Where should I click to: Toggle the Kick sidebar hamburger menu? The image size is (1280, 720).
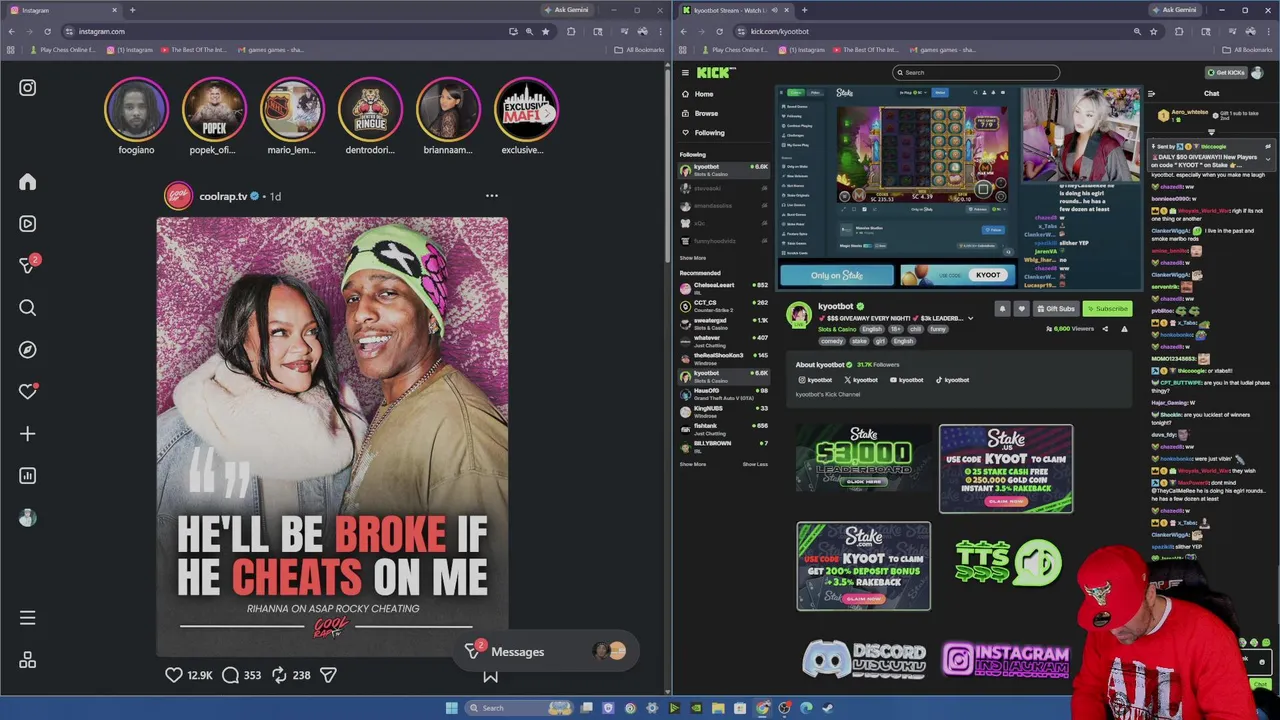point(685,72)
